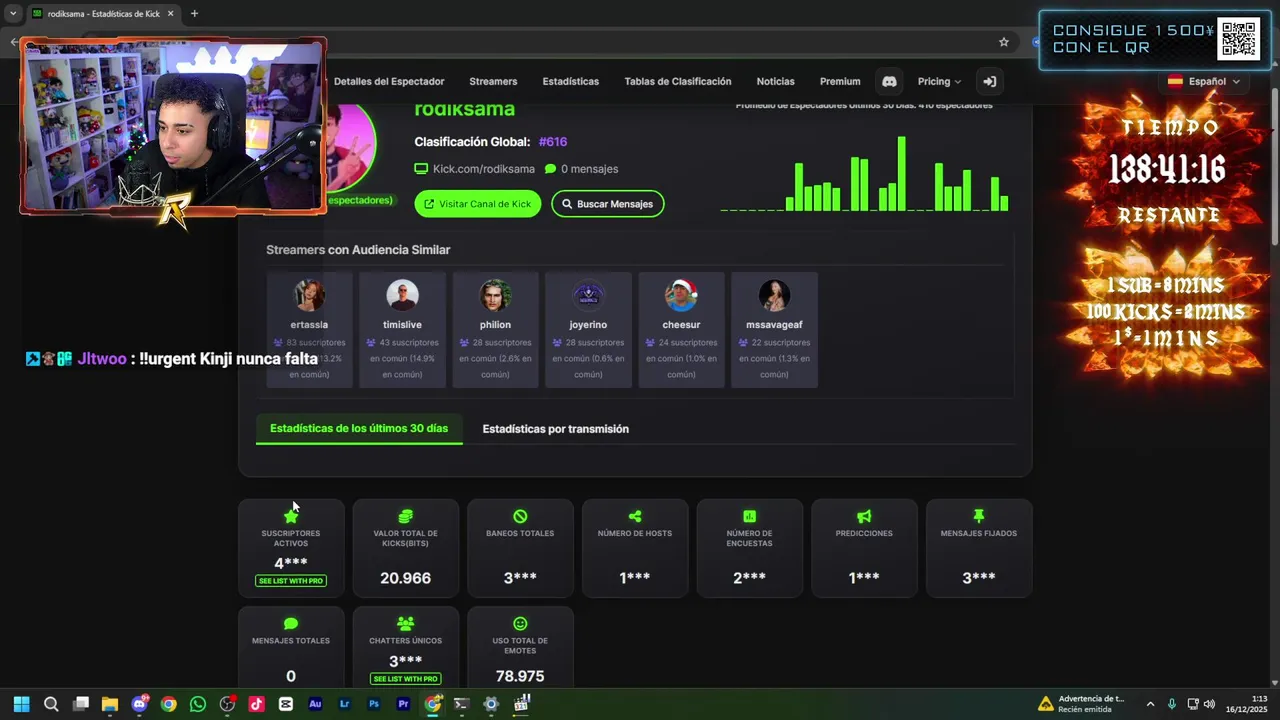Open the Discord icon in the site navbar

coord(889,82)
